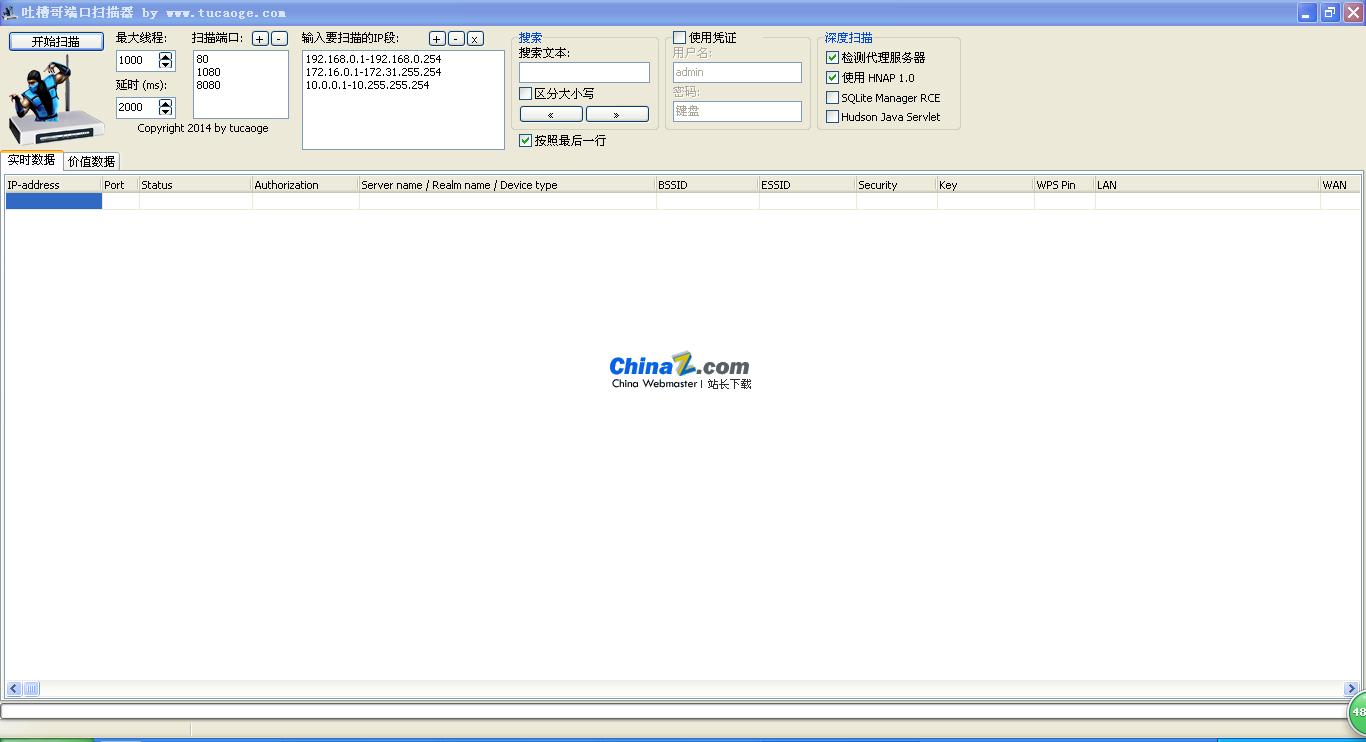Screen dimensions: 1366x742
Task: Click the 密码 password input field
Action: pos(737,111)
